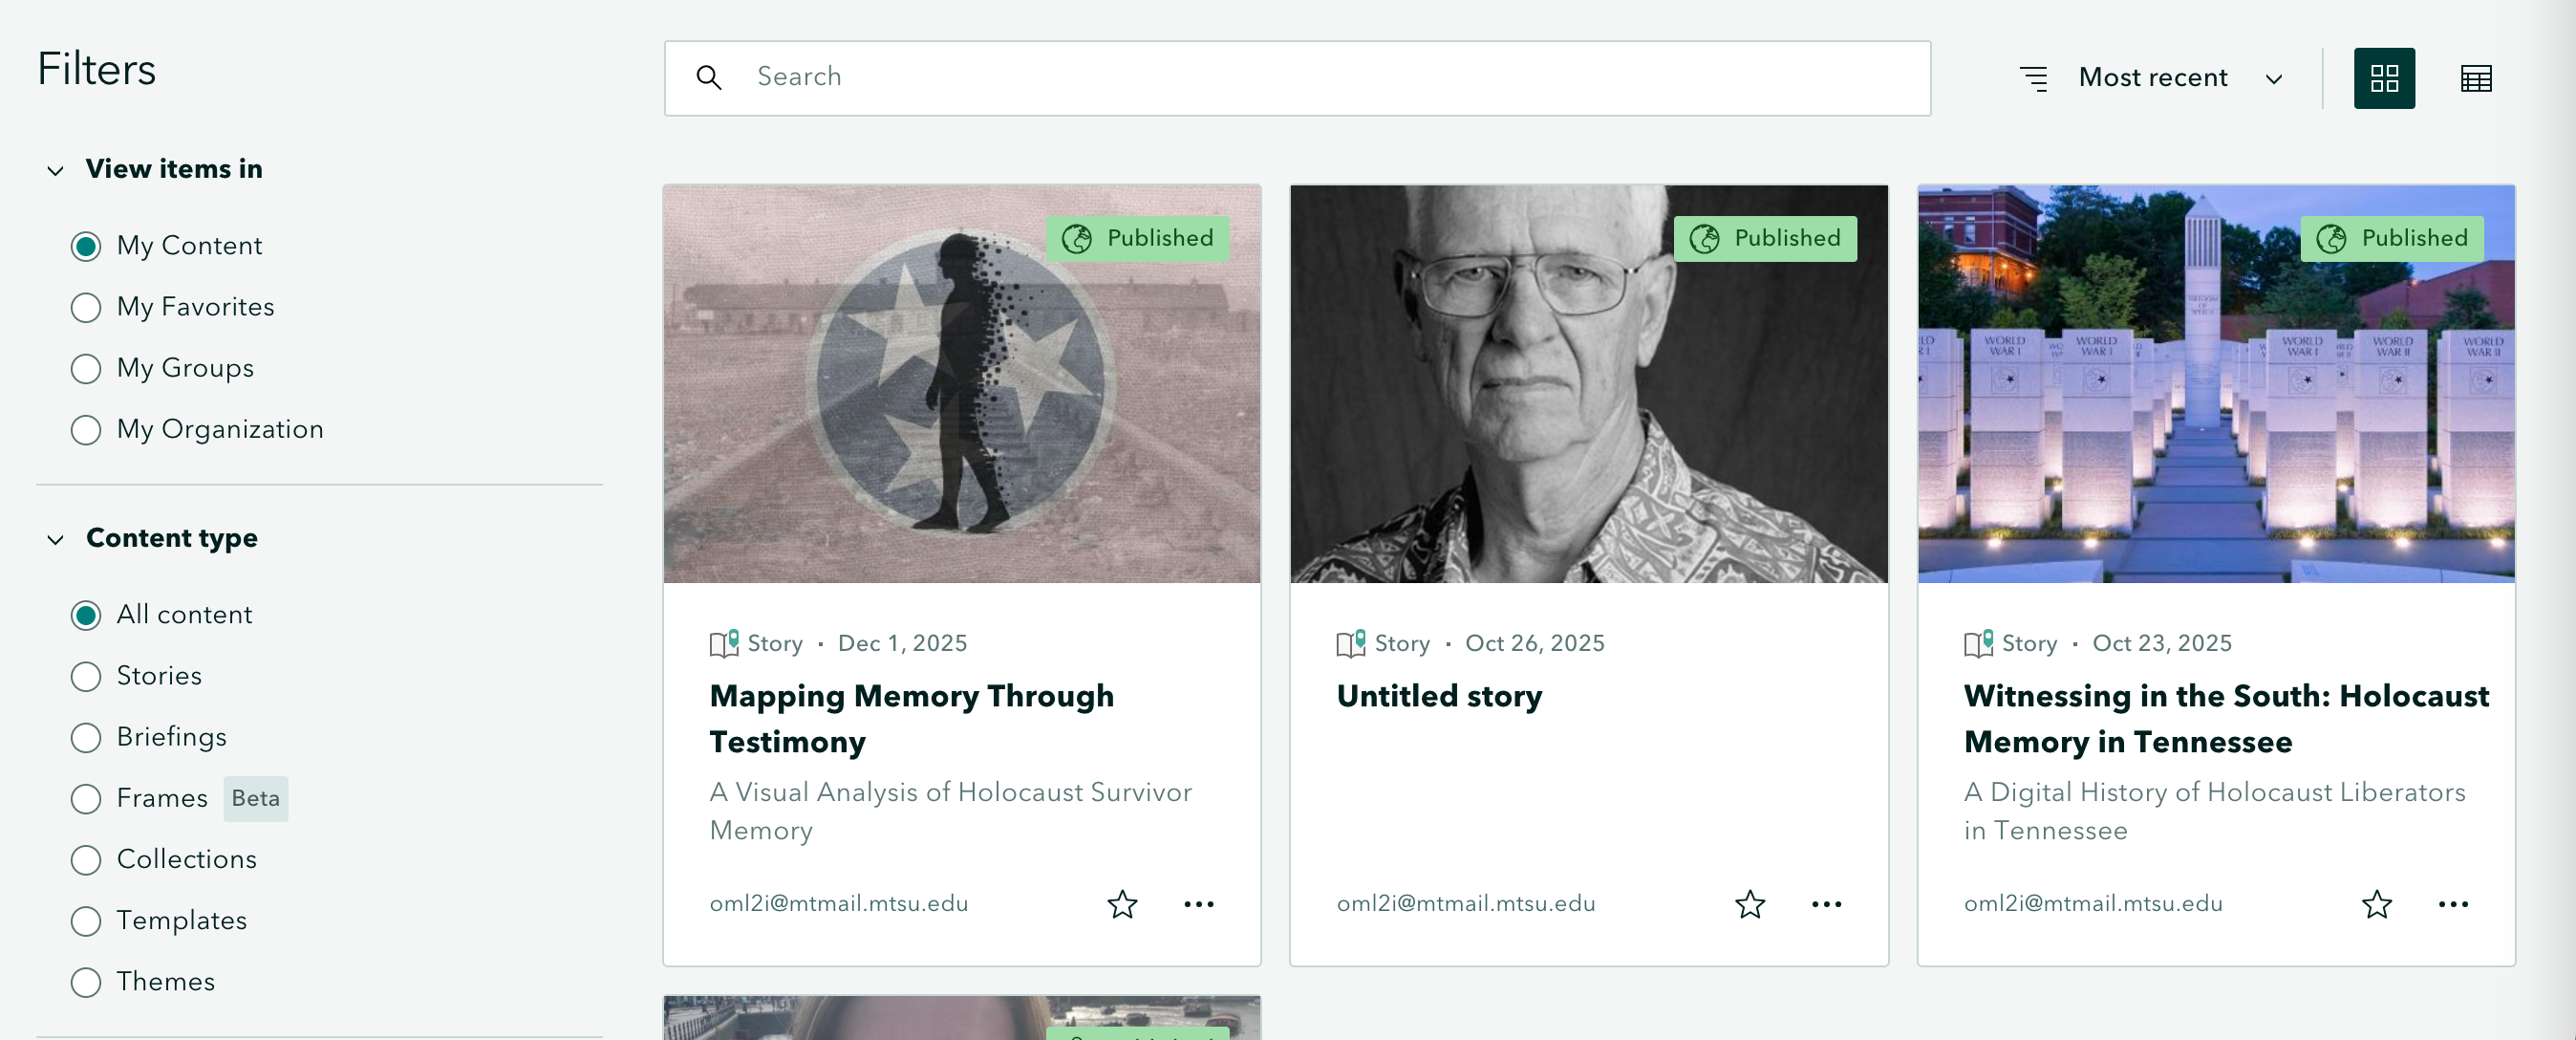Viewport: 2576px width, 1040px height.
Task: Star the Witnessing in the South story
Action: 2377,904
